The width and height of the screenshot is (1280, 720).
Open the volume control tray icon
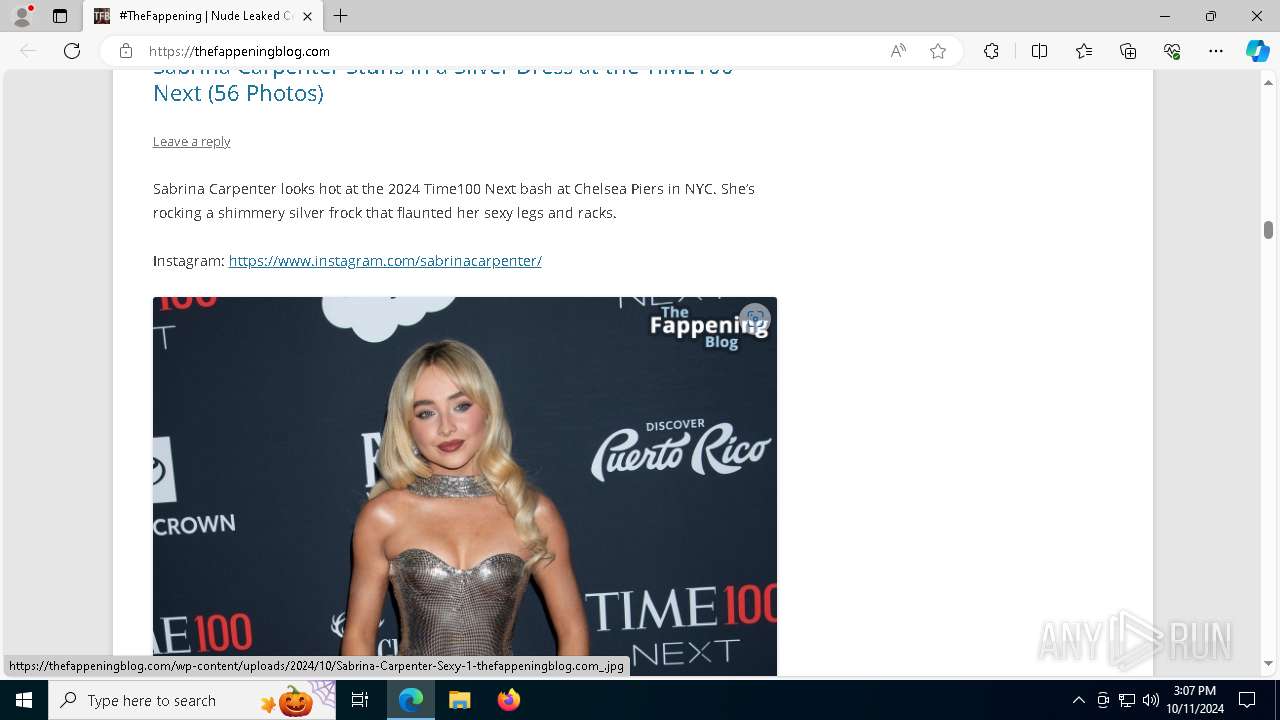(x=1150, y=700)
